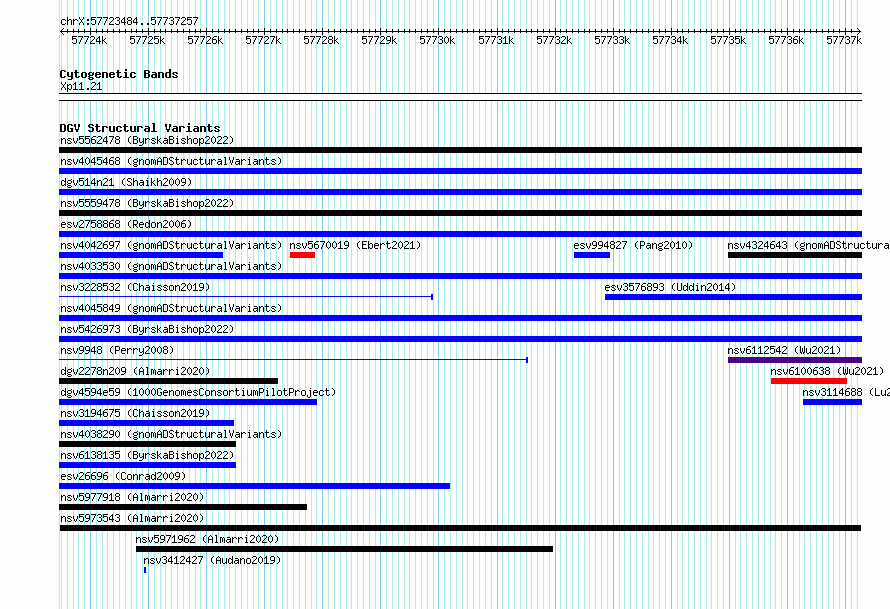Viewport: 890px width, 609px height.
Task: Click the 57724k ruler tick label
Action: coord(89,40)
